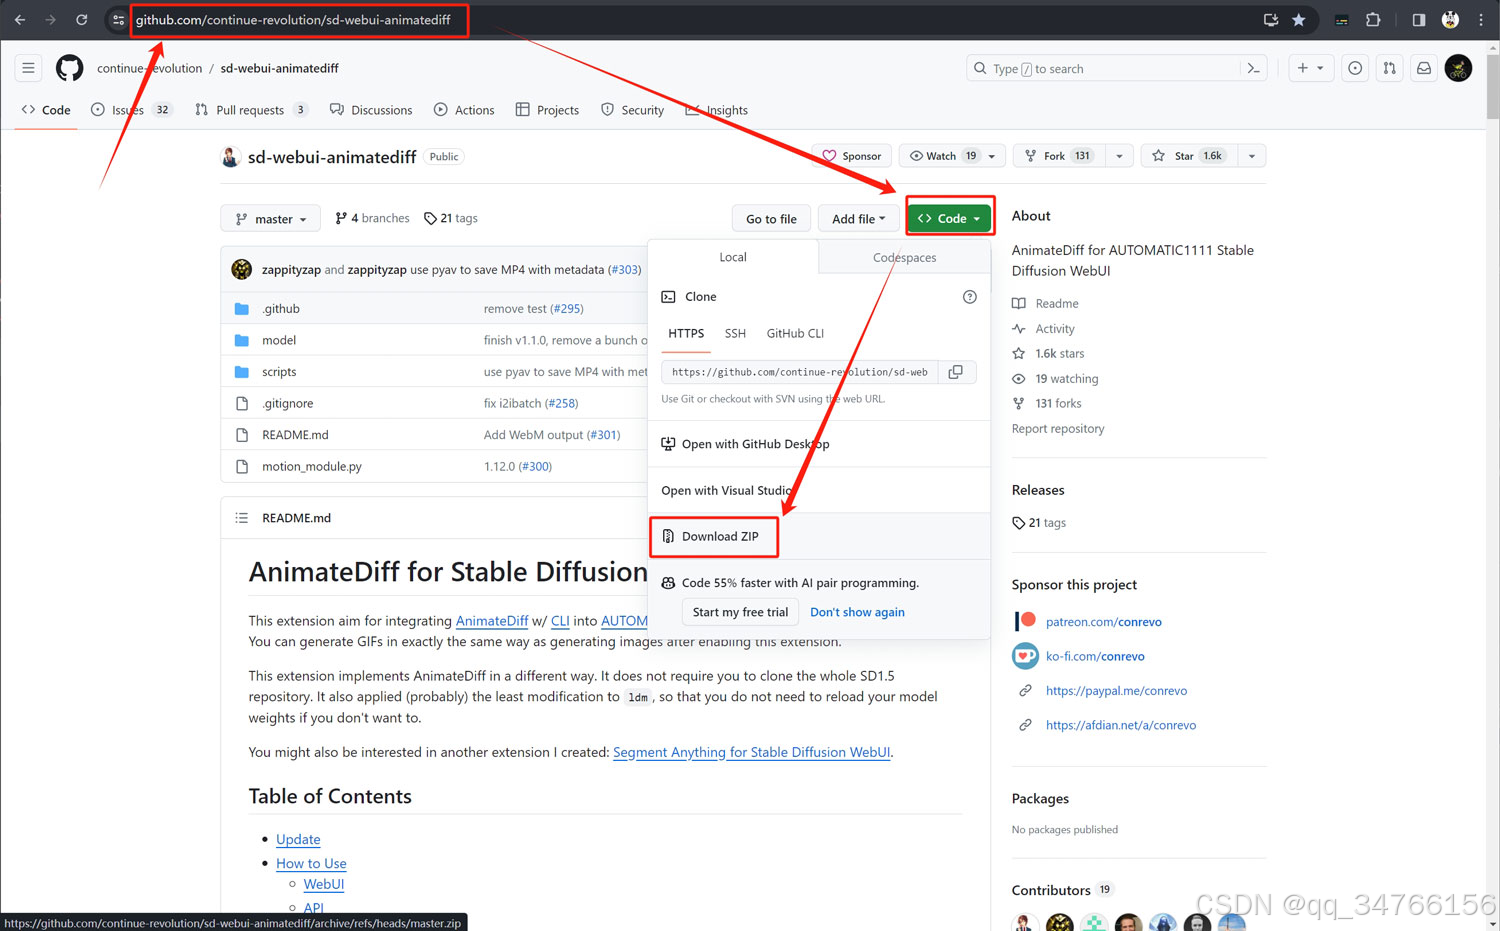Switch to the Codespaces tab
1500x931 pixels.
[x=904, y=257]
